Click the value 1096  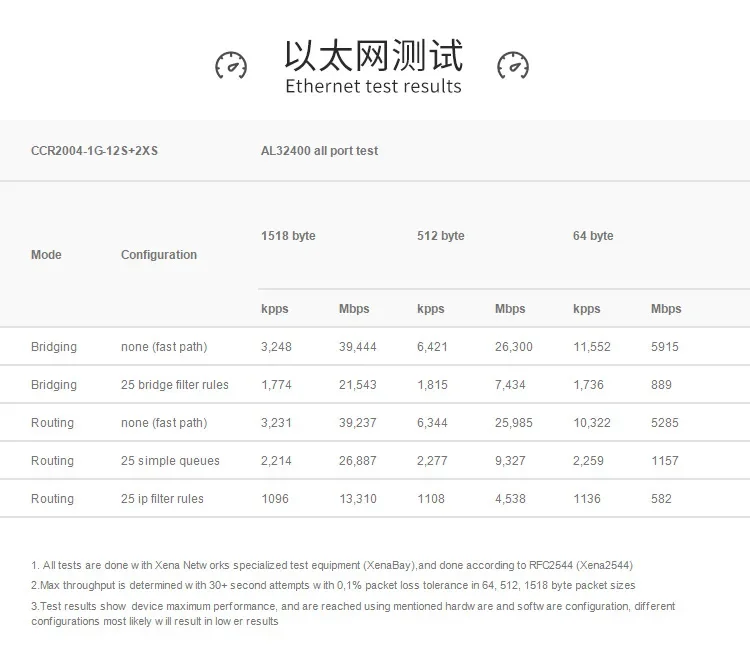[x=275, y=499]
